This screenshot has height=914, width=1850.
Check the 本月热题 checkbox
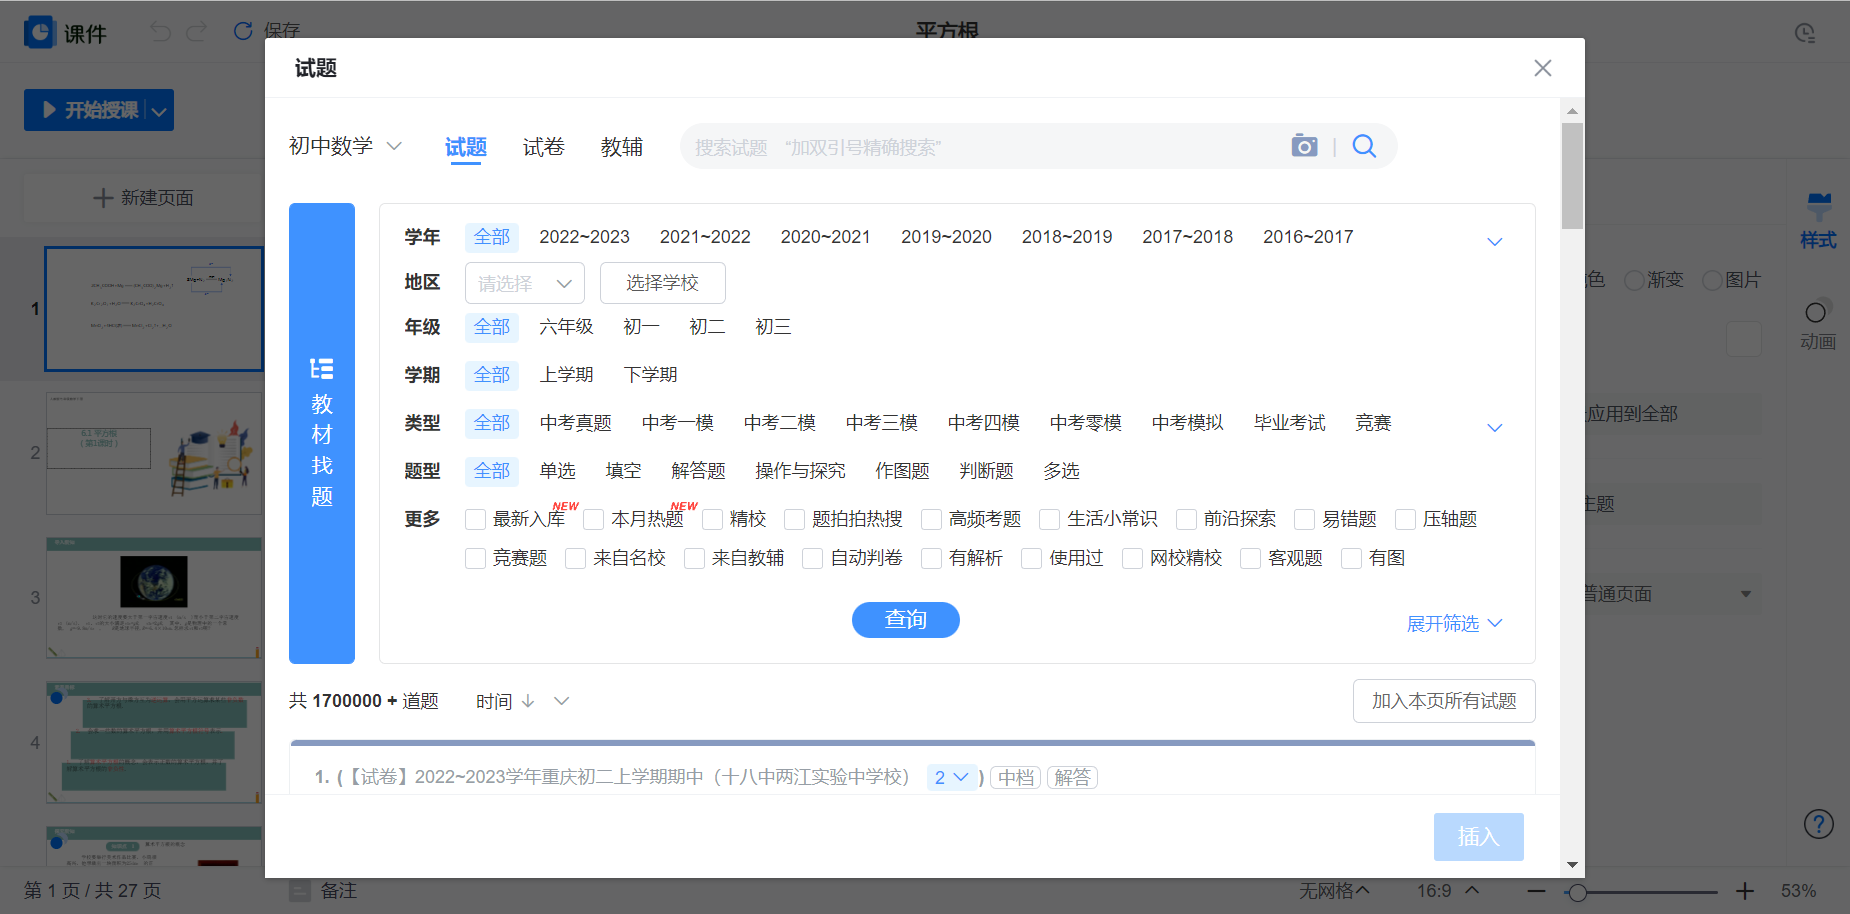click(x=594, y=519)
